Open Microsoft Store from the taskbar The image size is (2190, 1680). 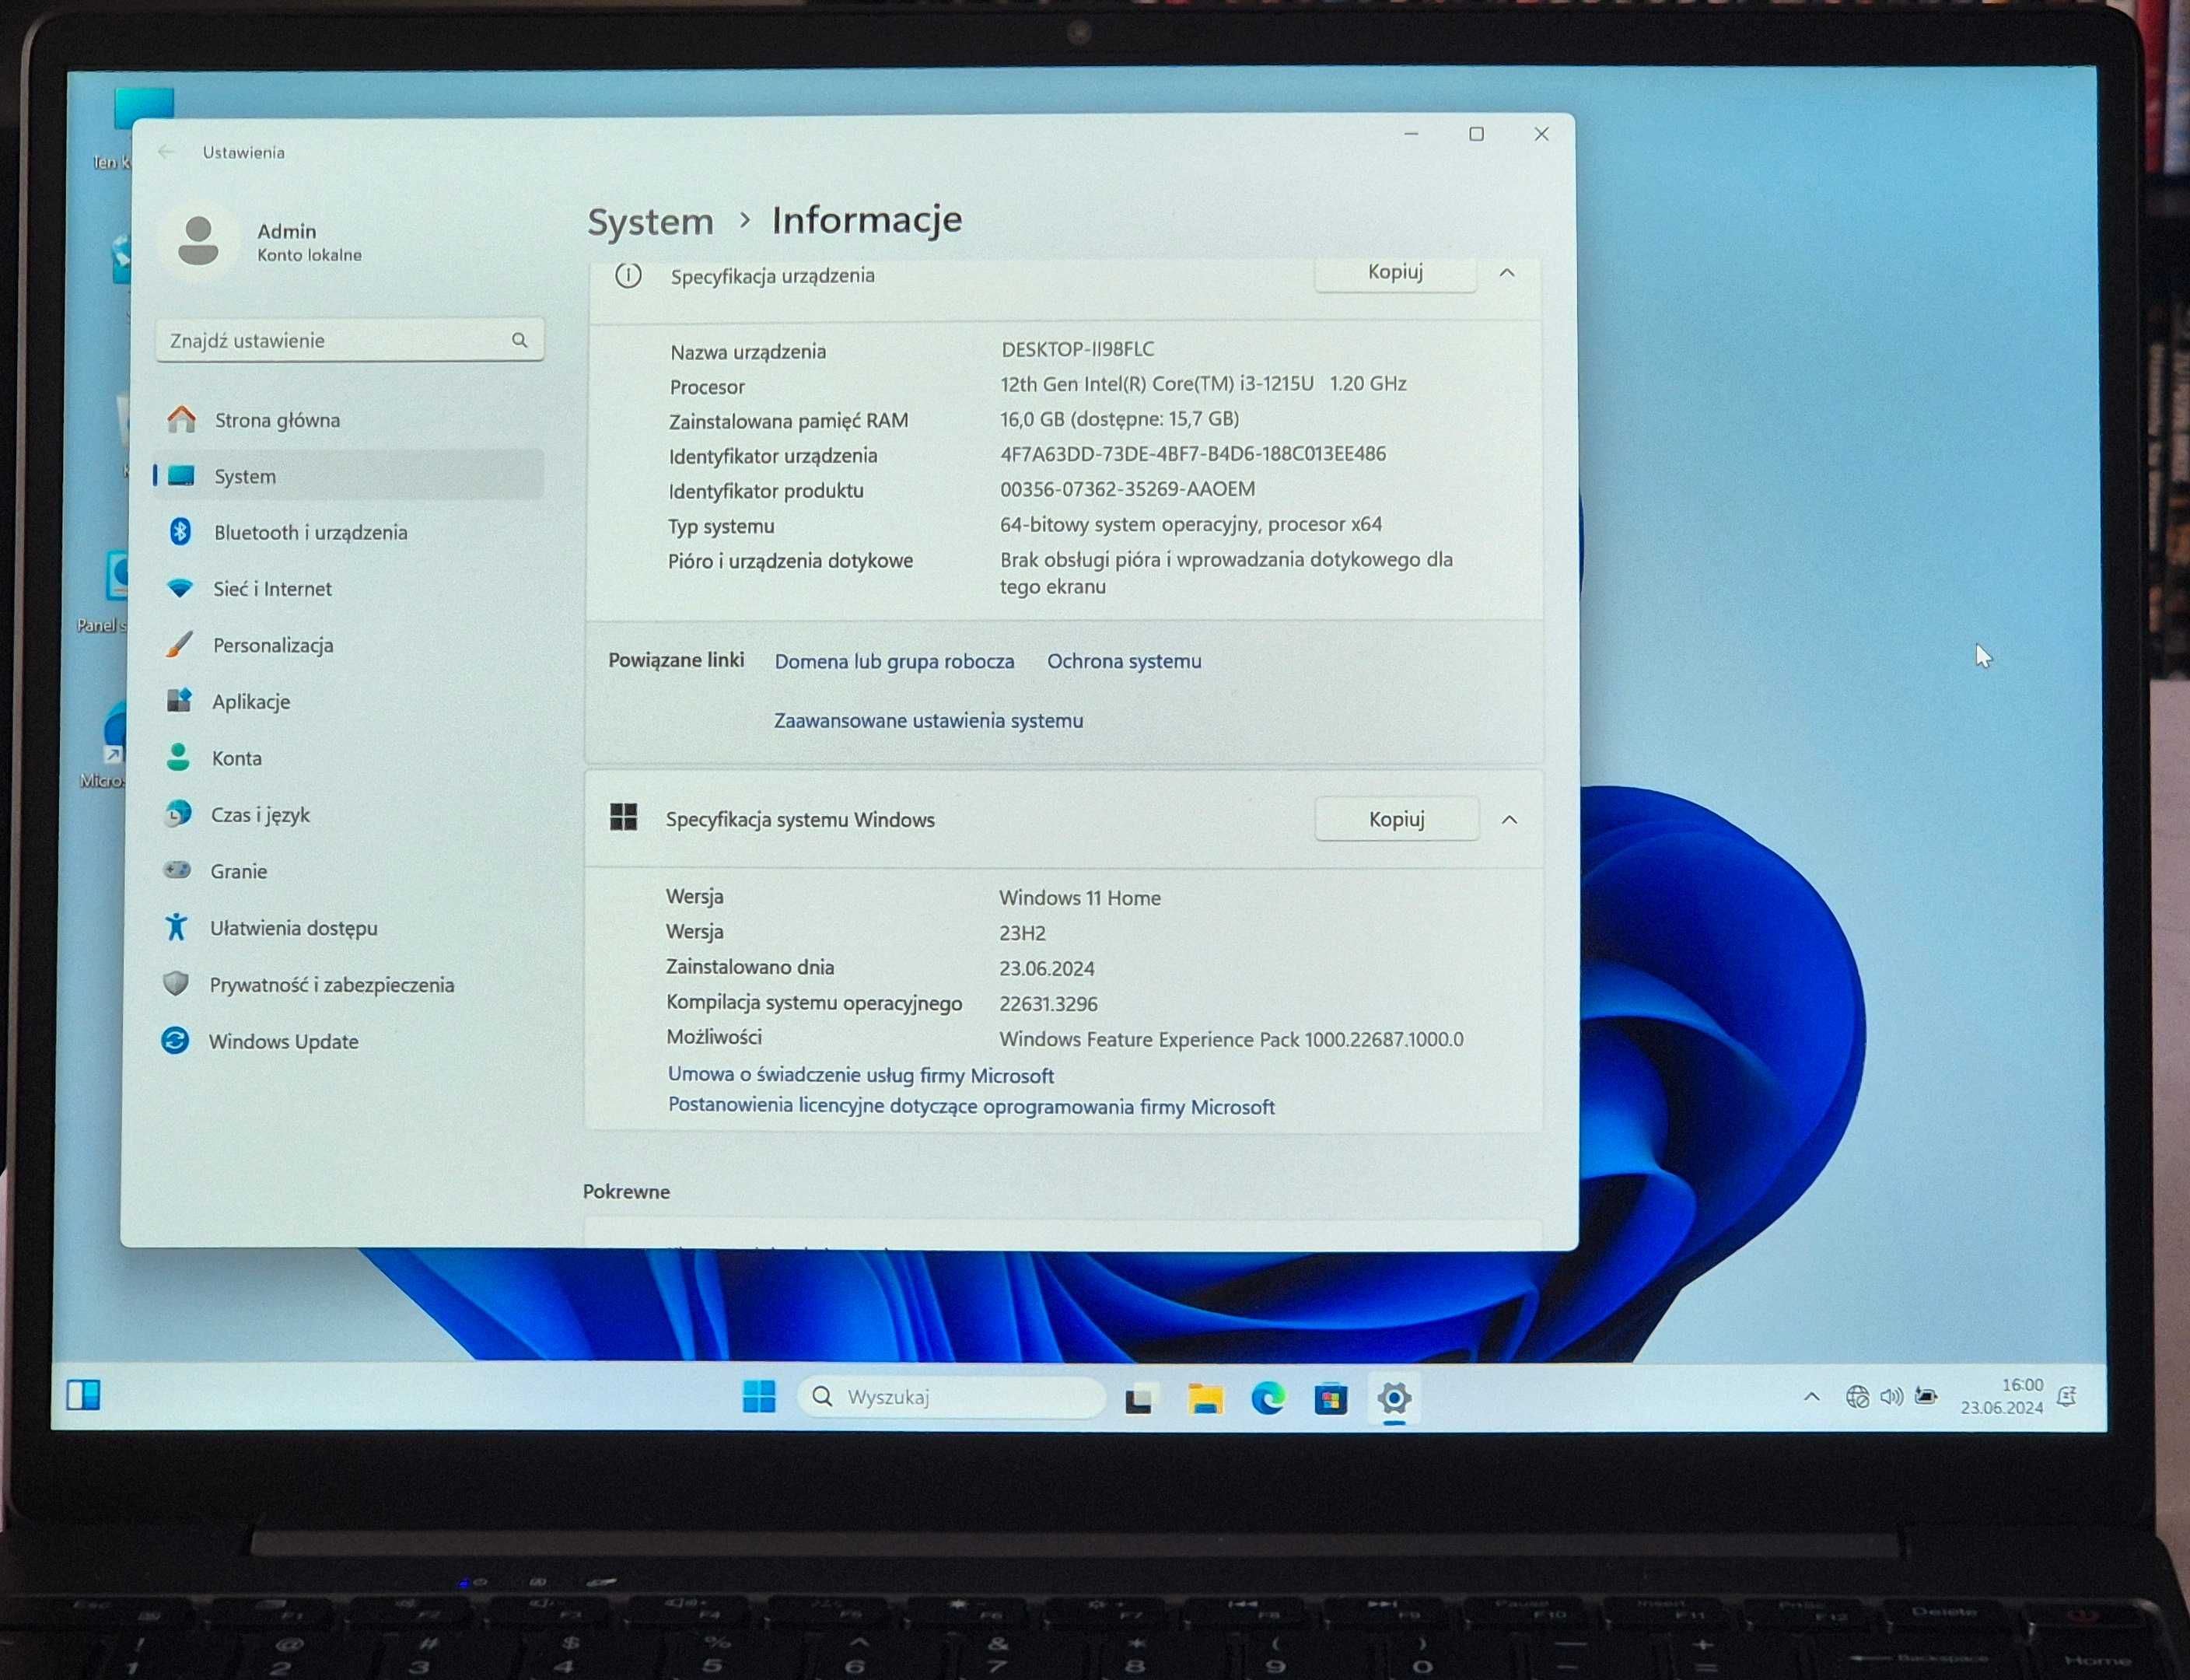1331,1399
